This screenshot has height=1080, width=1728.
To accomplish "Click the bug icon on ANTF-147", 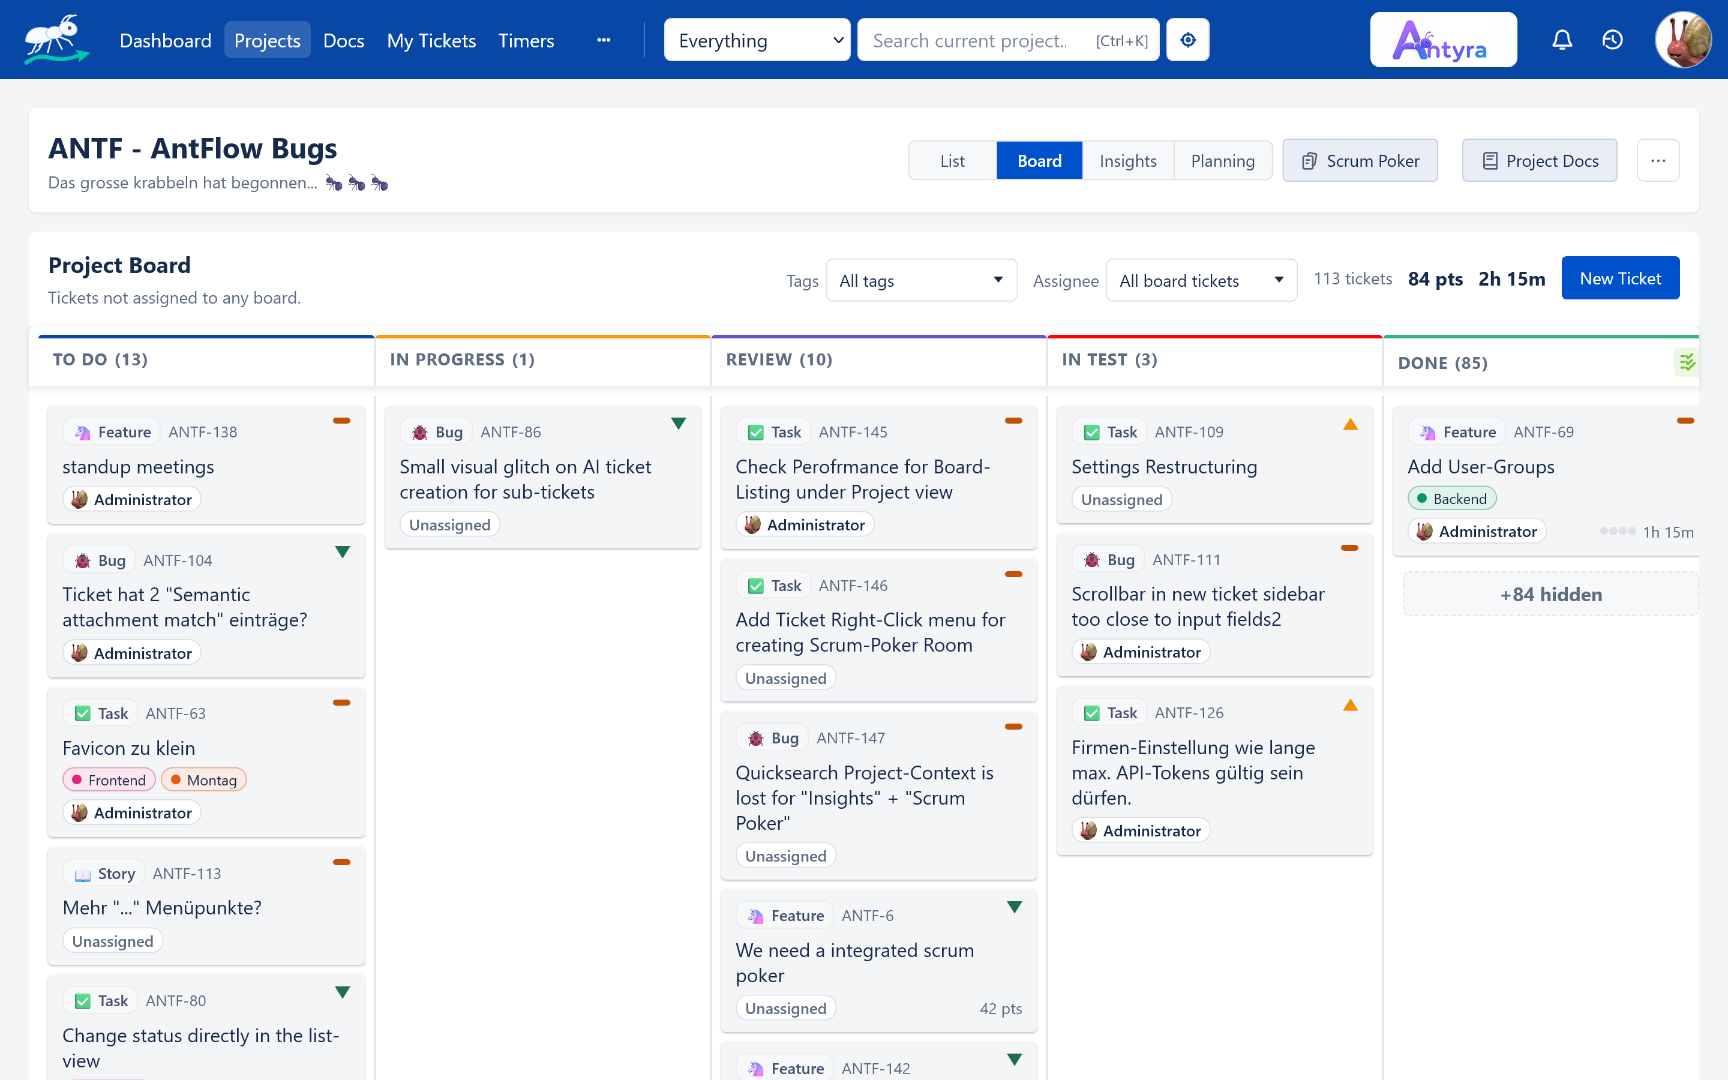I will coord(756,738).
